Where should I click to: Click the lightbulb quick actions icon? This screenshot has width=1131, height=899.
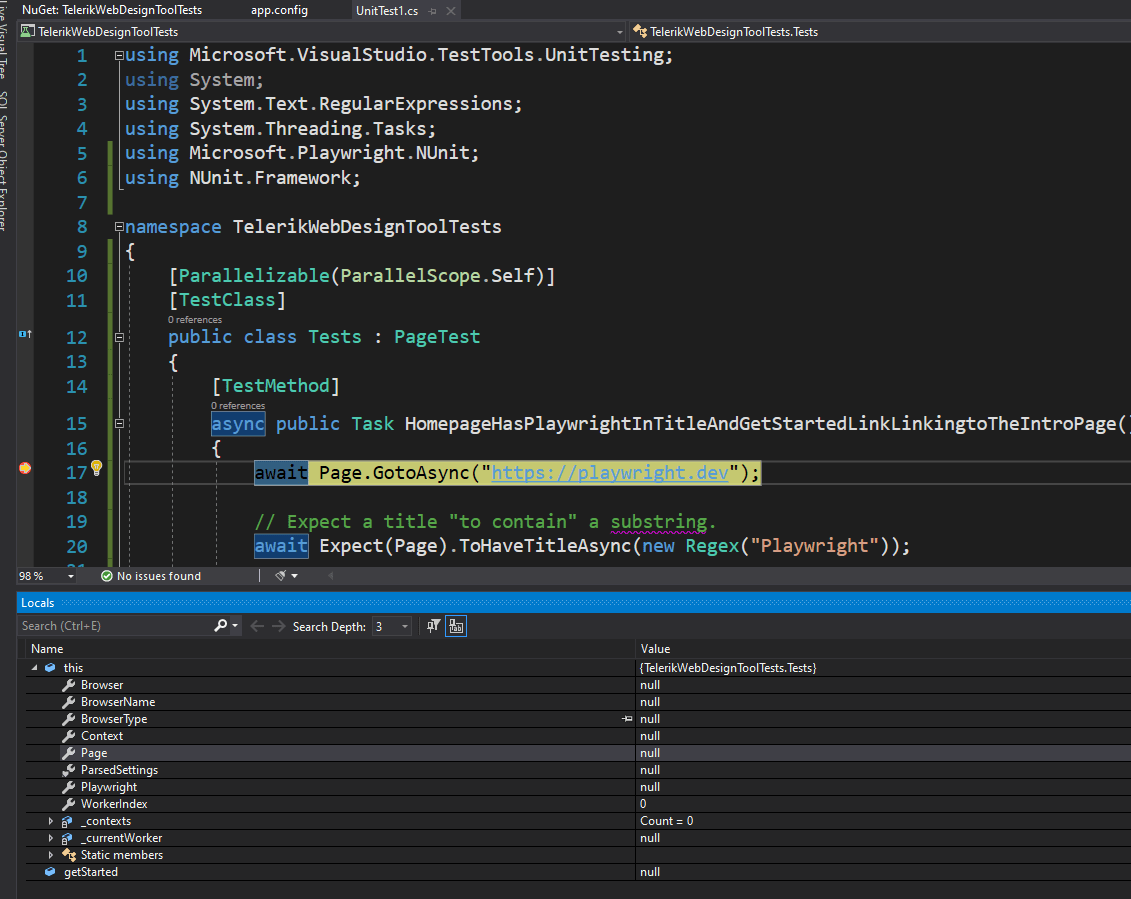point(97,468)
